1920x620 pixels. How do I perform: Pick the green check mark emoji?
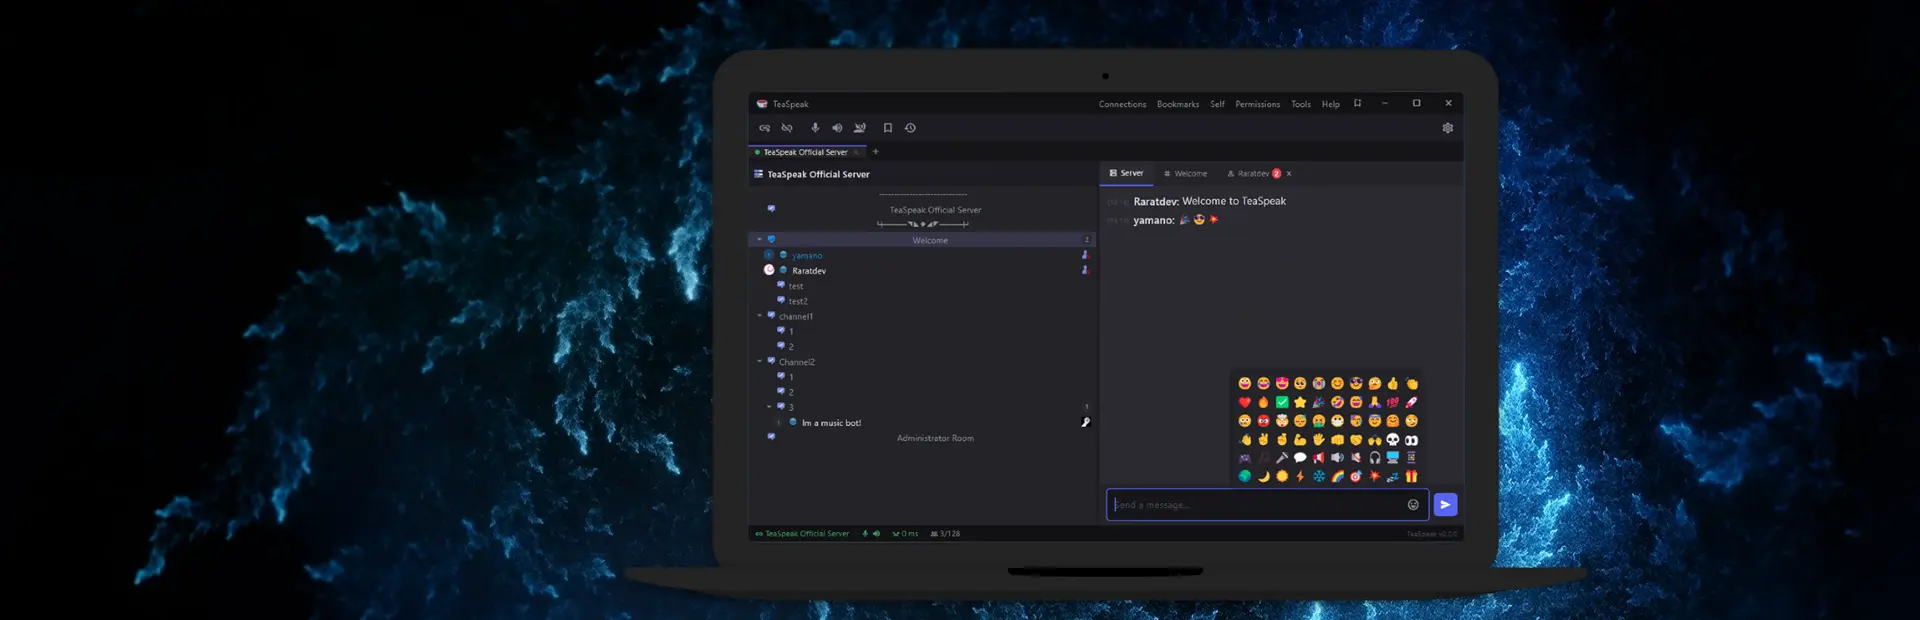(x=1282, y=402)
